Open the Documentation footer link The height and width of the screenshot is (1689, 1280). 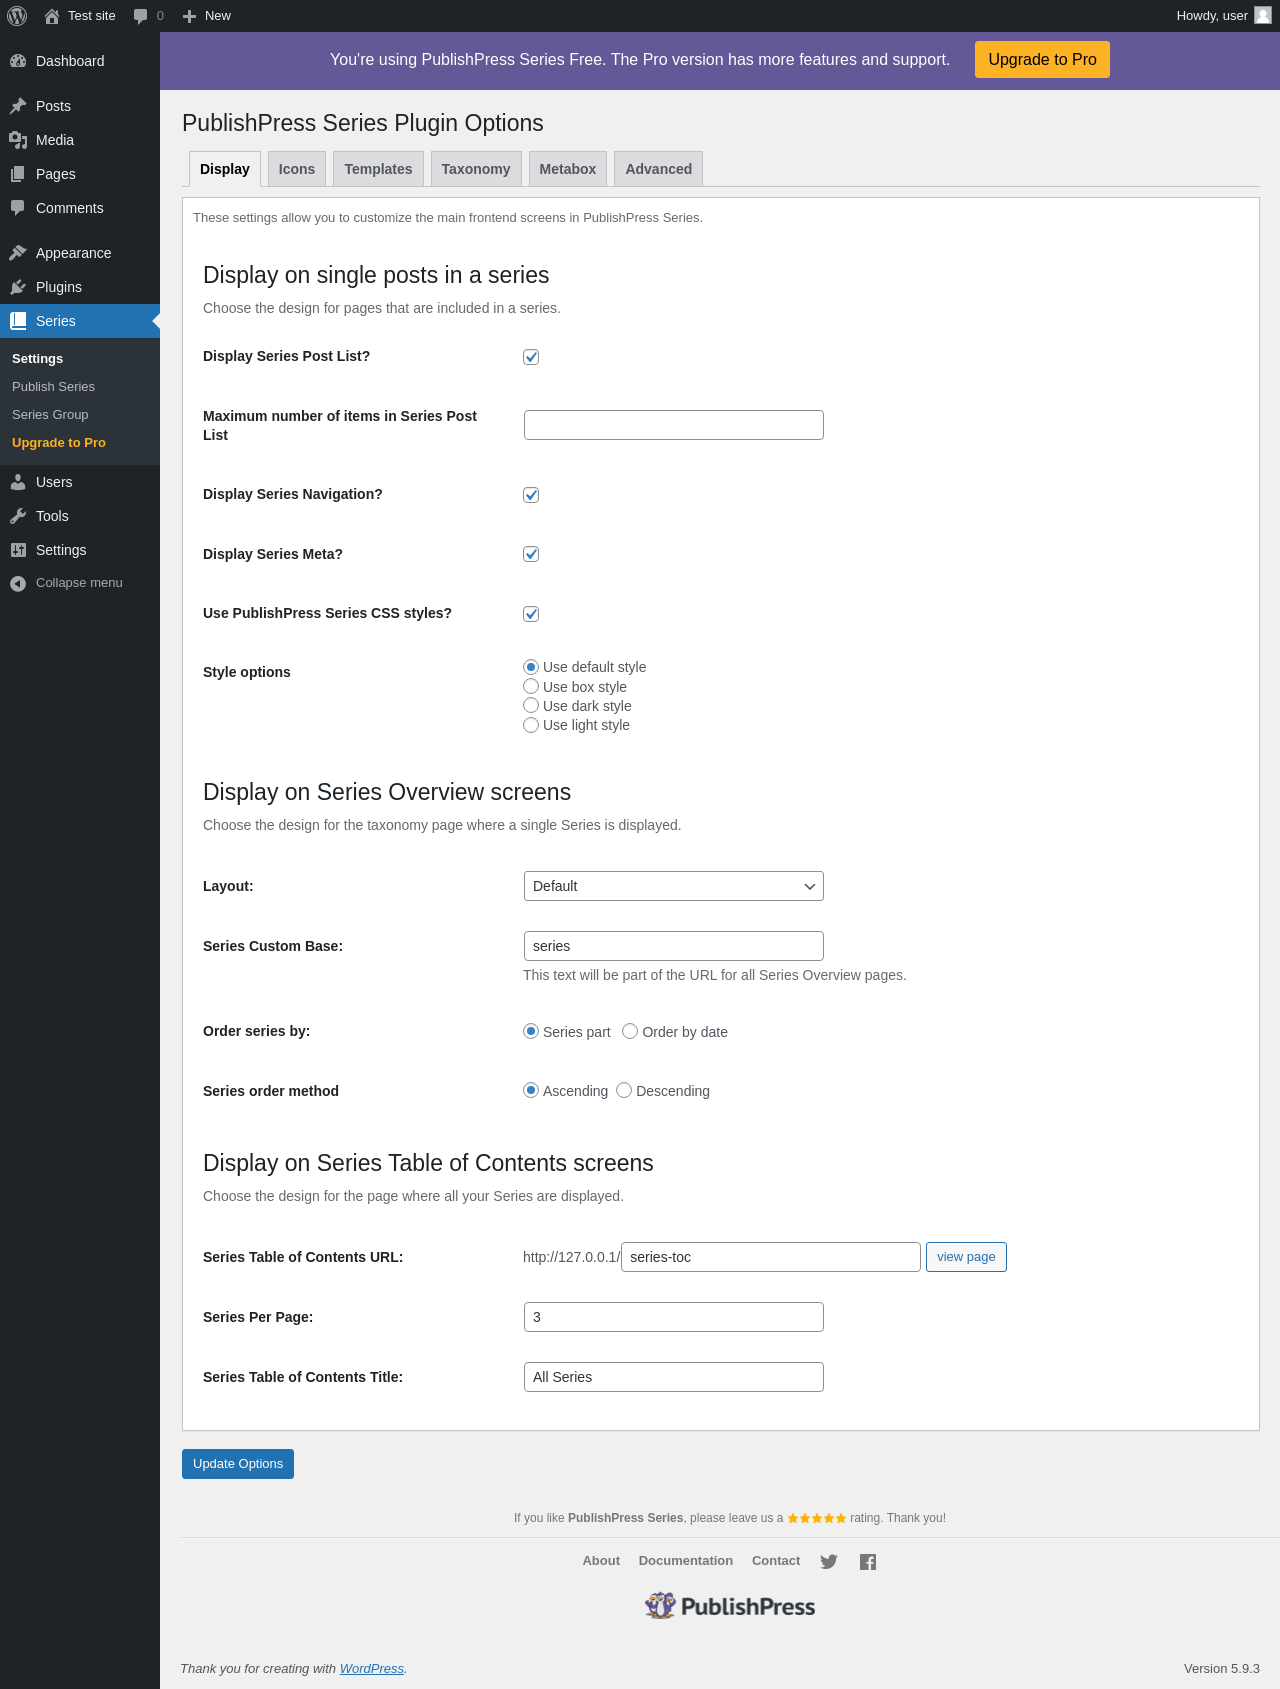pyautogui.click(x=686, y=1561)
